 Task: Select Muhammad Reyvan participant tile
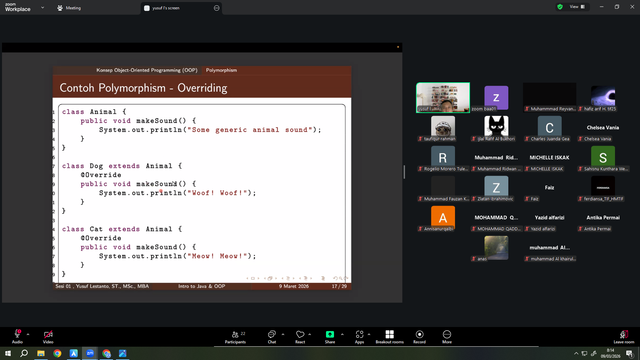(x=549, y=98)
